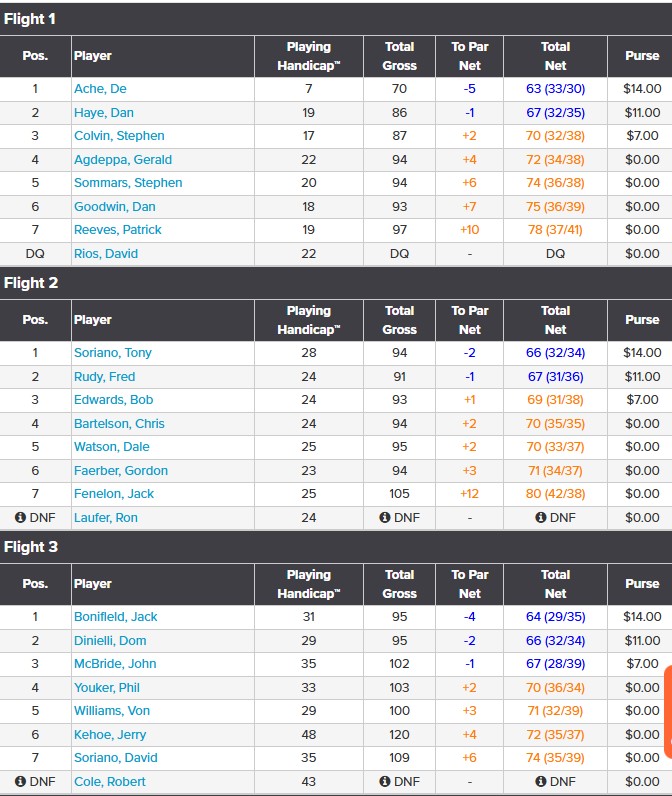Open Soriano, Tony player profile
672x796 pixels.
pos(112,353)
